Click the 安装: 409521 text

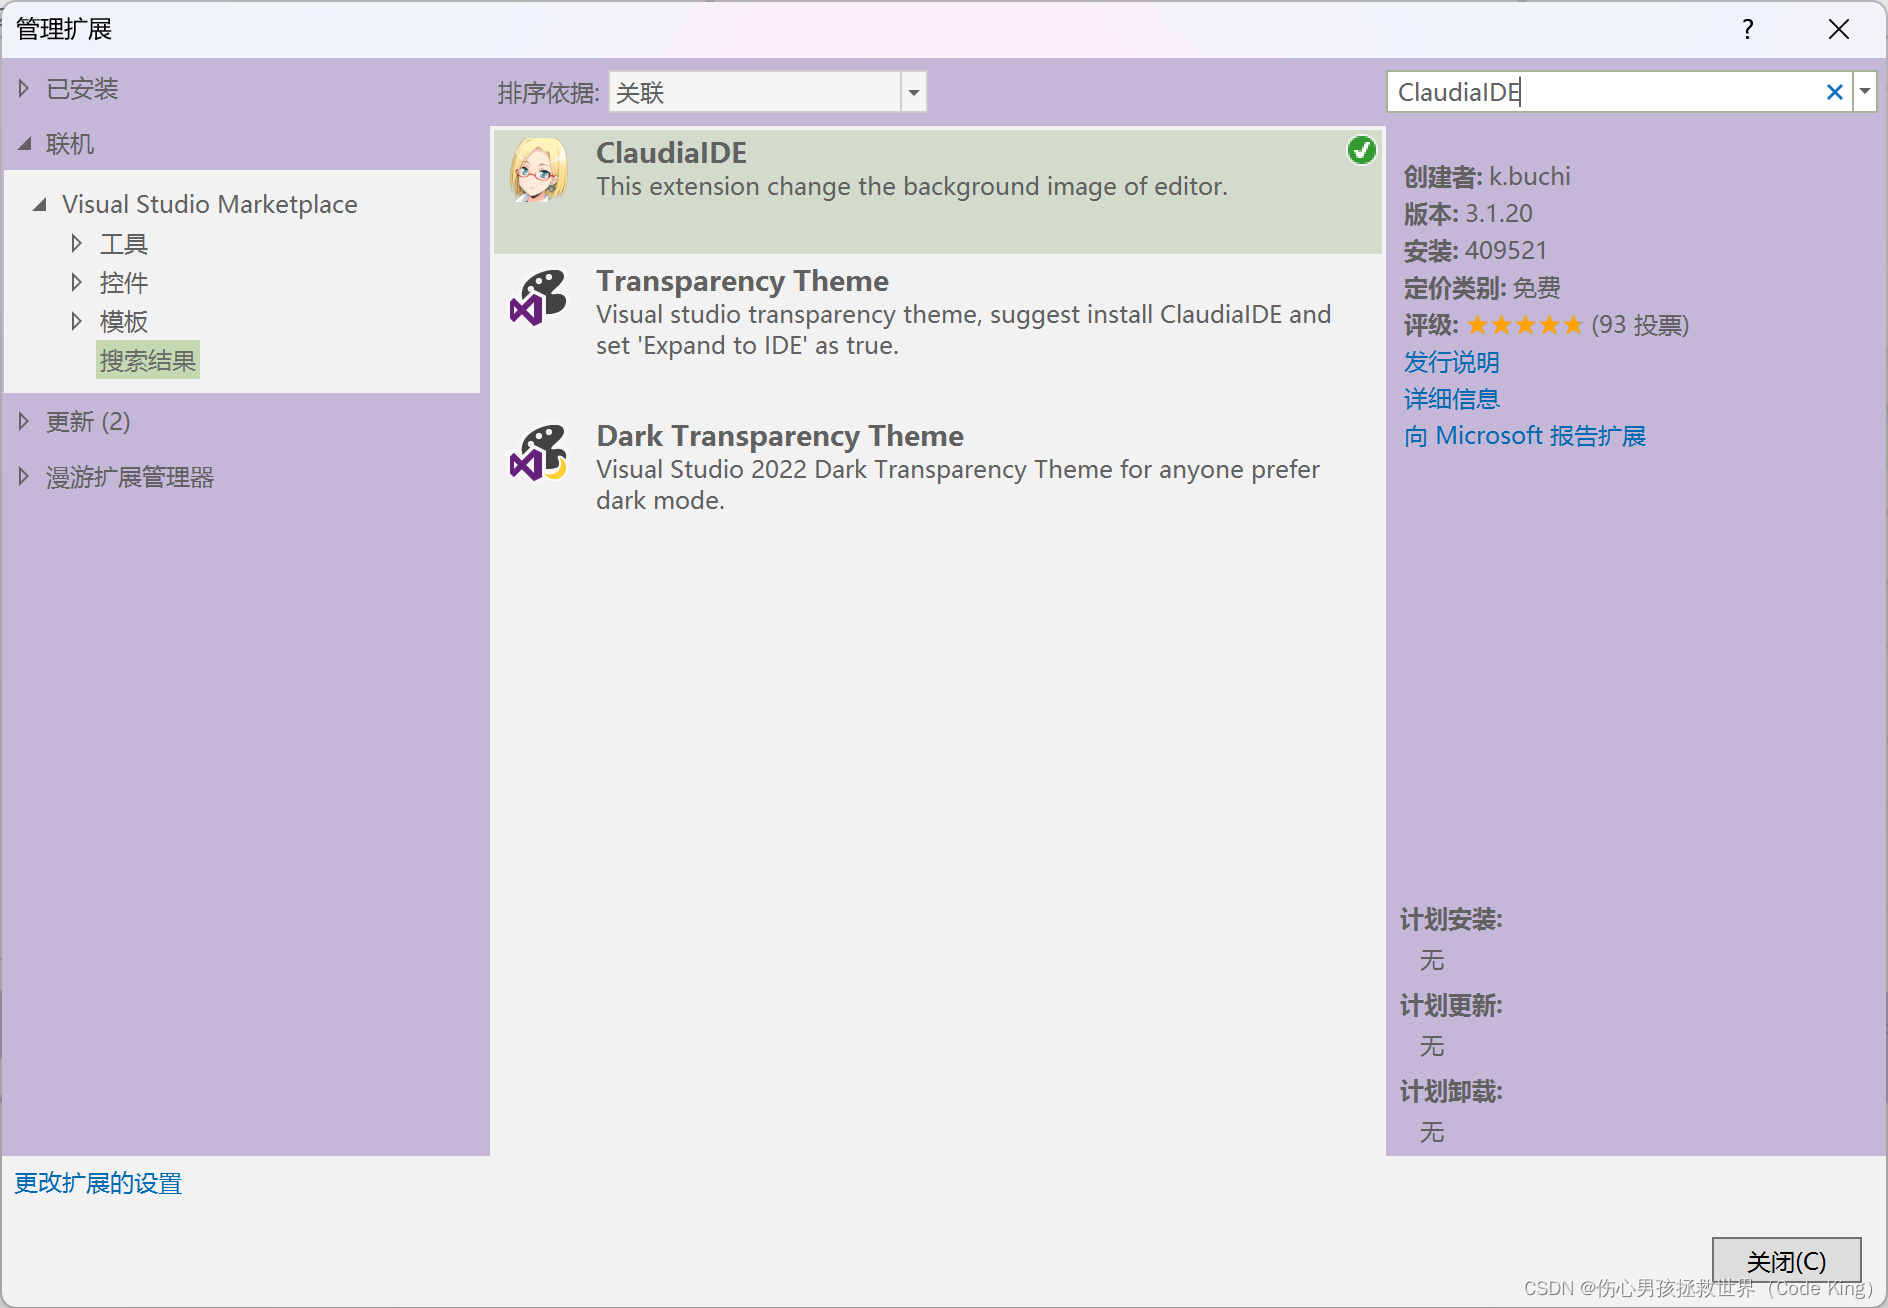1475,251
